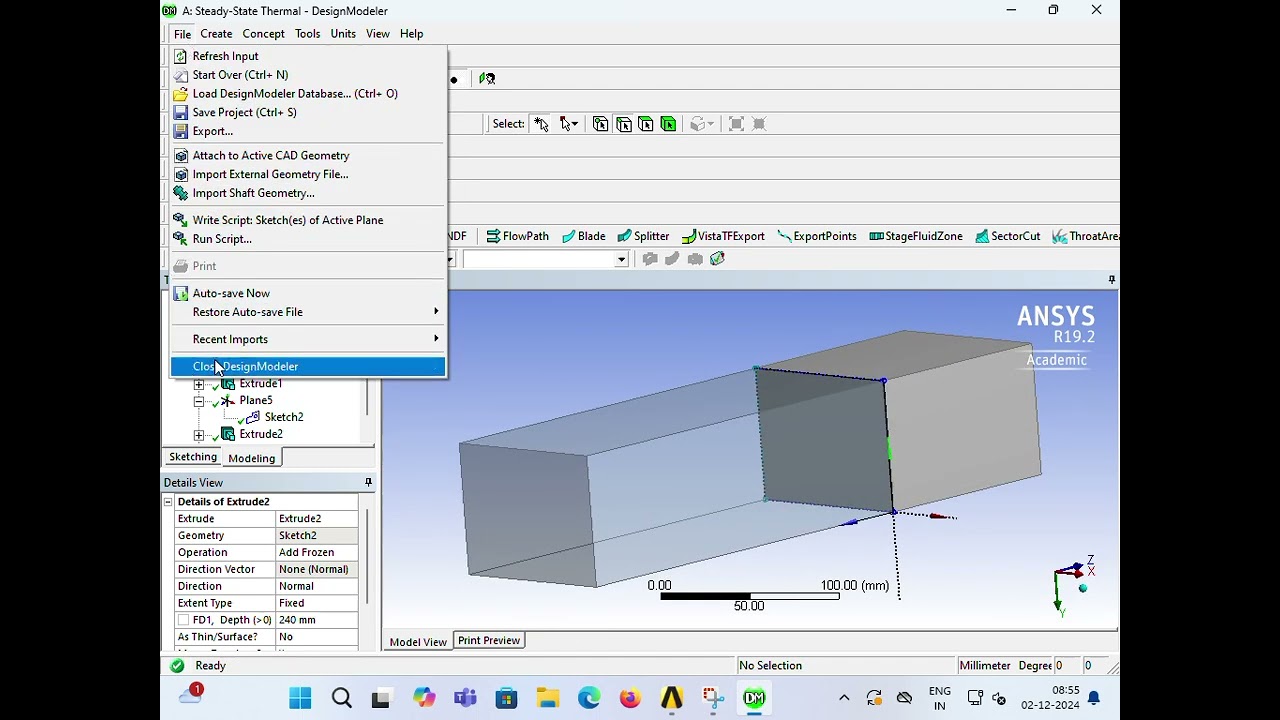The height and width of the screenshot is (720, 1280).
Task: Open the Tools menu
Action: tap(307, 34)
